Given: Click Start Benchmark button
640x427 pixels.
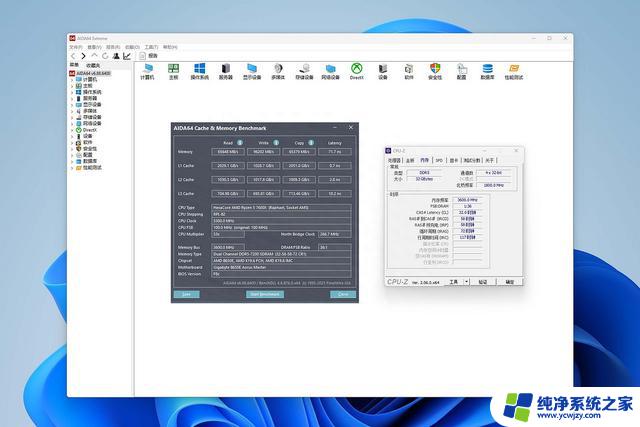Looking at the screenshot, I should coord(265,294).
